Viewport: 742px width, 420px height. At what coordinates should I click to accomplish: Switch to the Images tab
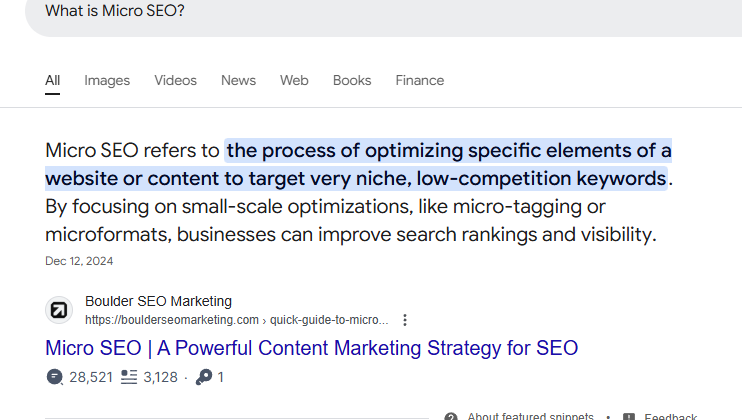107,80
